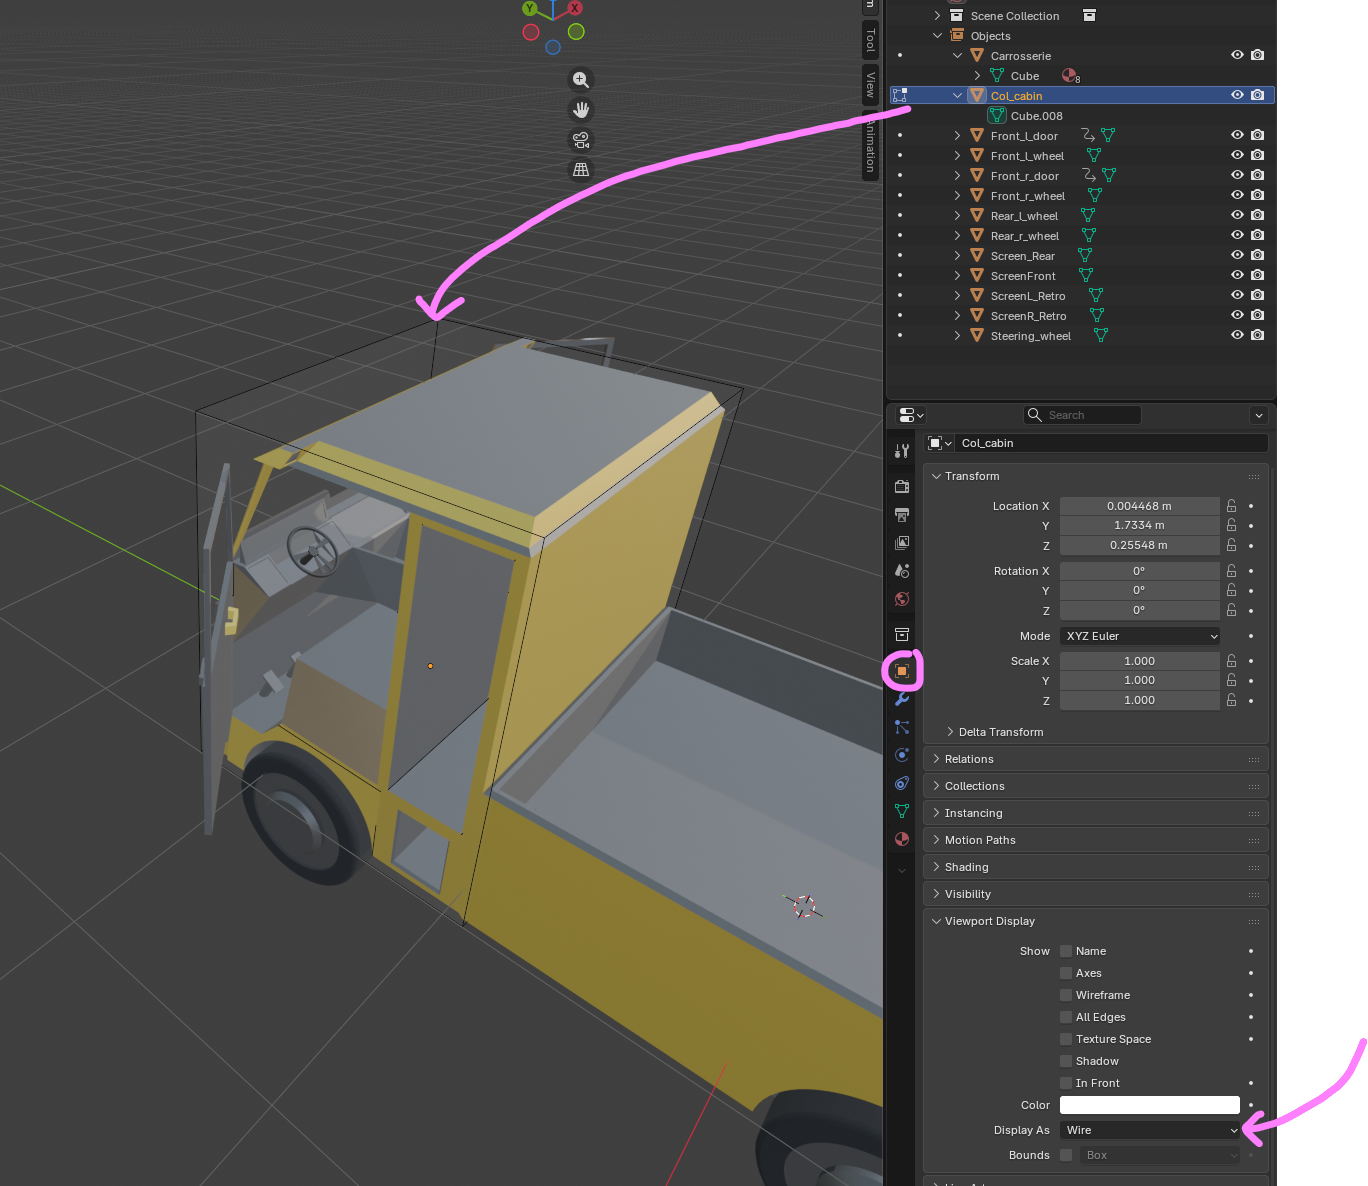
Task: Open the Tool properties tab
Action: coord(902,451)
